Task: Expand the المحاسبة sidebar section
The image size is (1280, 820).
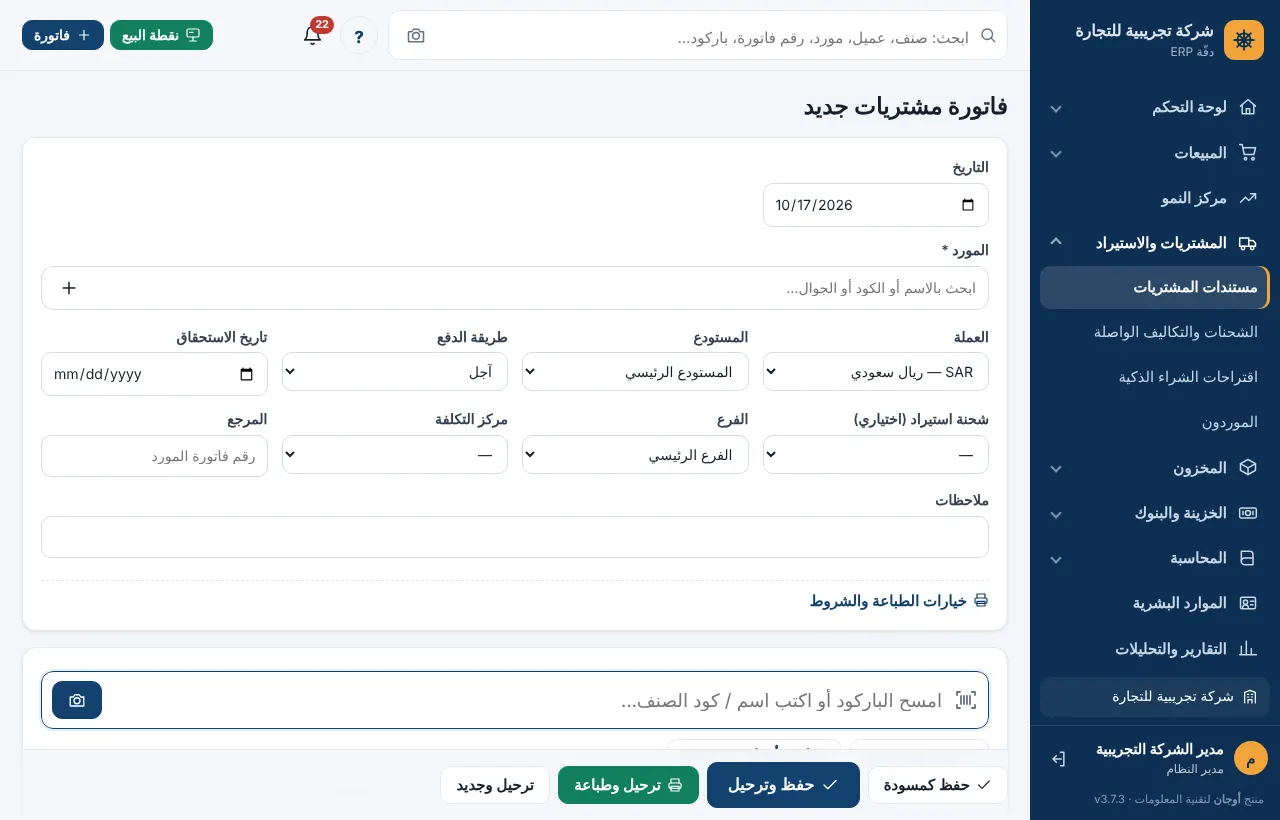Action: (1155, 558)
